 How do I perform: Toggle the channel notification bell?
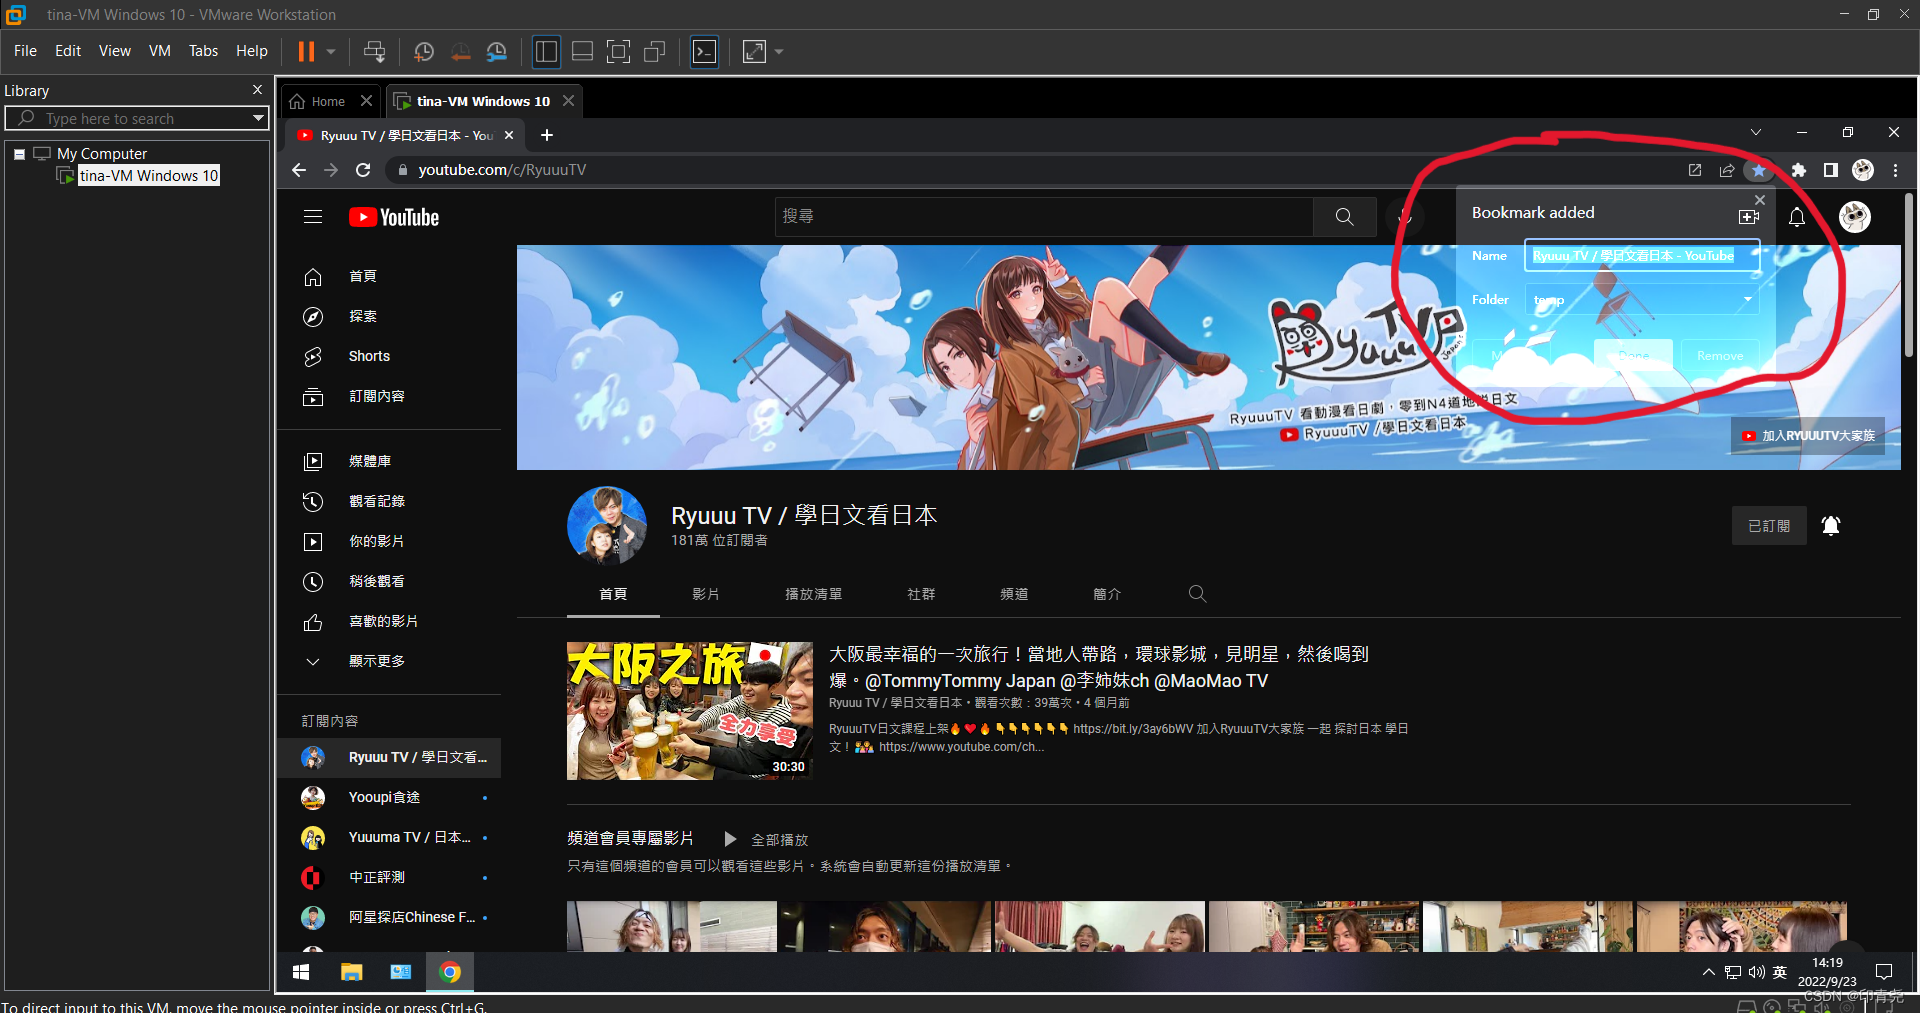point(1831,526)
